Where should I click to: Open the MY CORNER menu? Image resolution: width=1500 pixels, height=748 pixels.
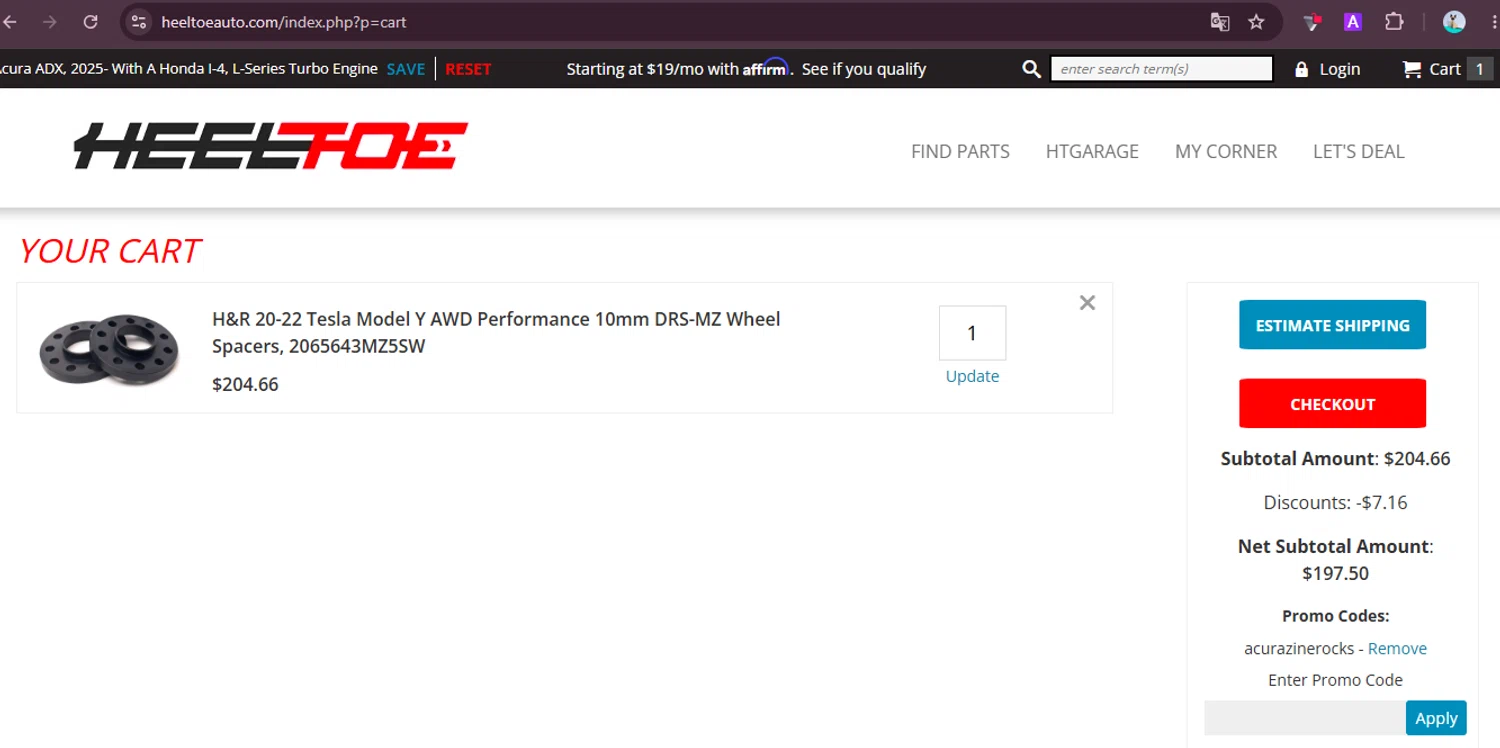click(1226, 151)
